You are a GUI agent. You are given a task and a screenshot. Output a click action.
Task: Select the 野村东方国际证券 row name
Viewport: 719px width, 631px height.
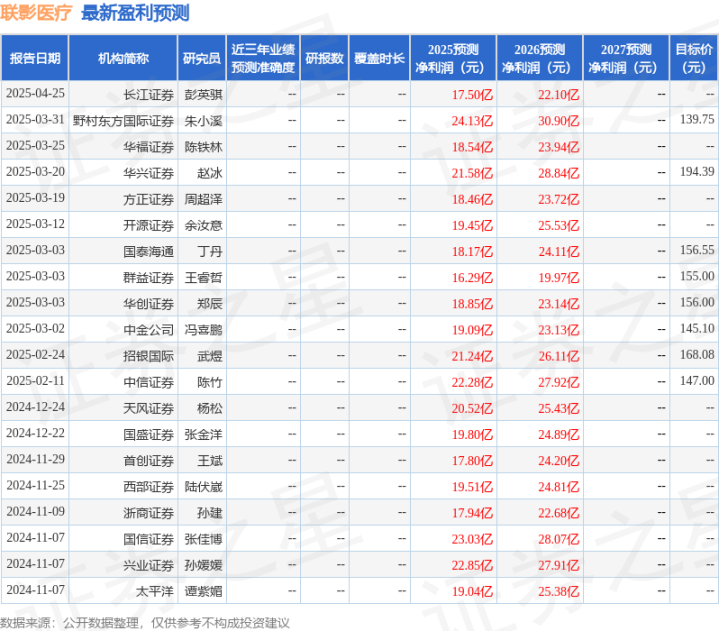[x=123, y=121]
